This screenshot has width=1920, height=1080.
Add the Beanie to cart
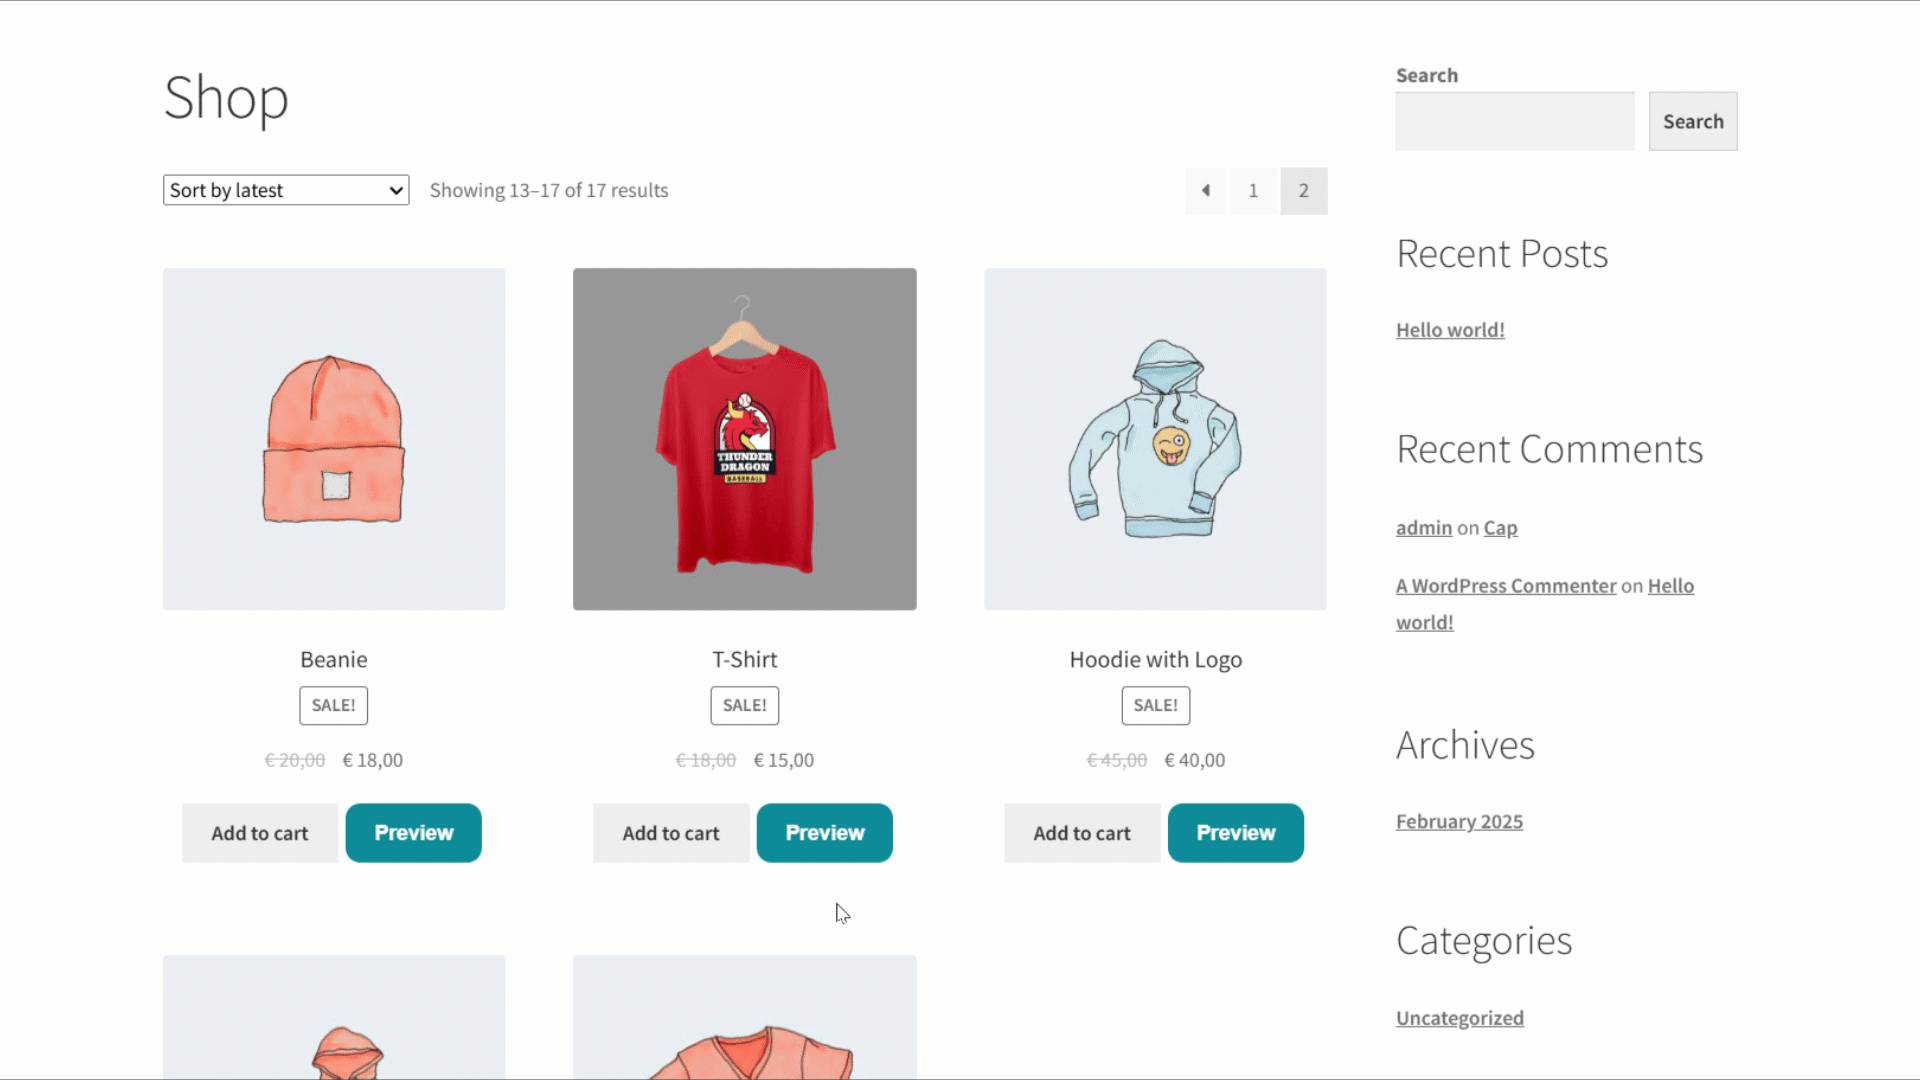pos(260,833)
